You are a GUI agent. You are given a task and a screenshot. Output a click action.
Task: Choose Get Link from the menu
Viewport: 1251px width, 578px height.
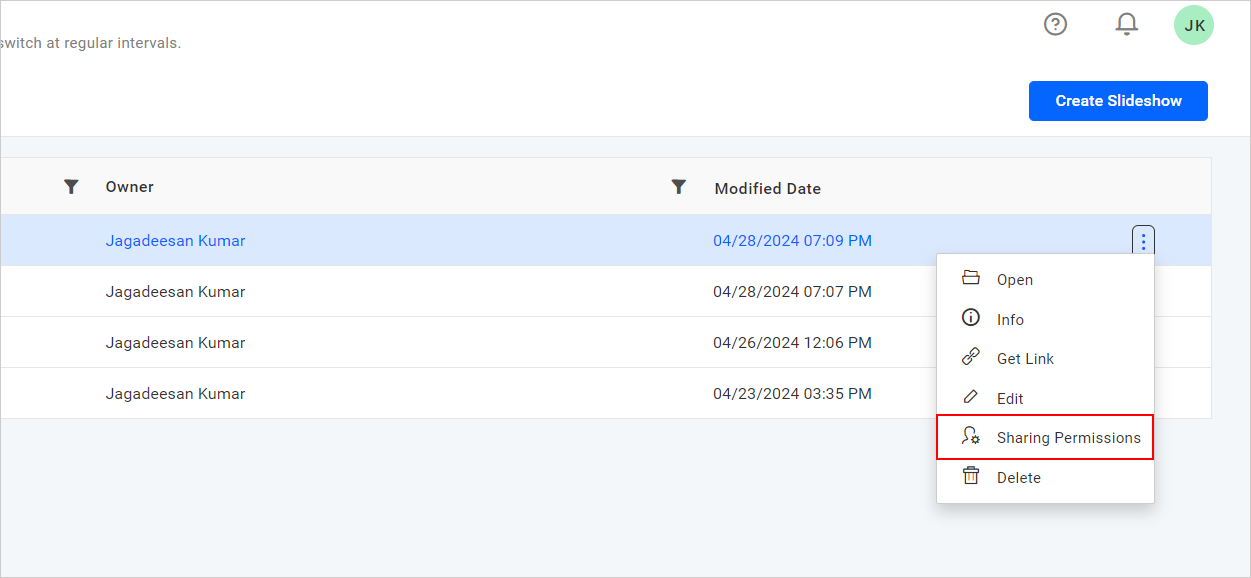(x=1025, y=358)
